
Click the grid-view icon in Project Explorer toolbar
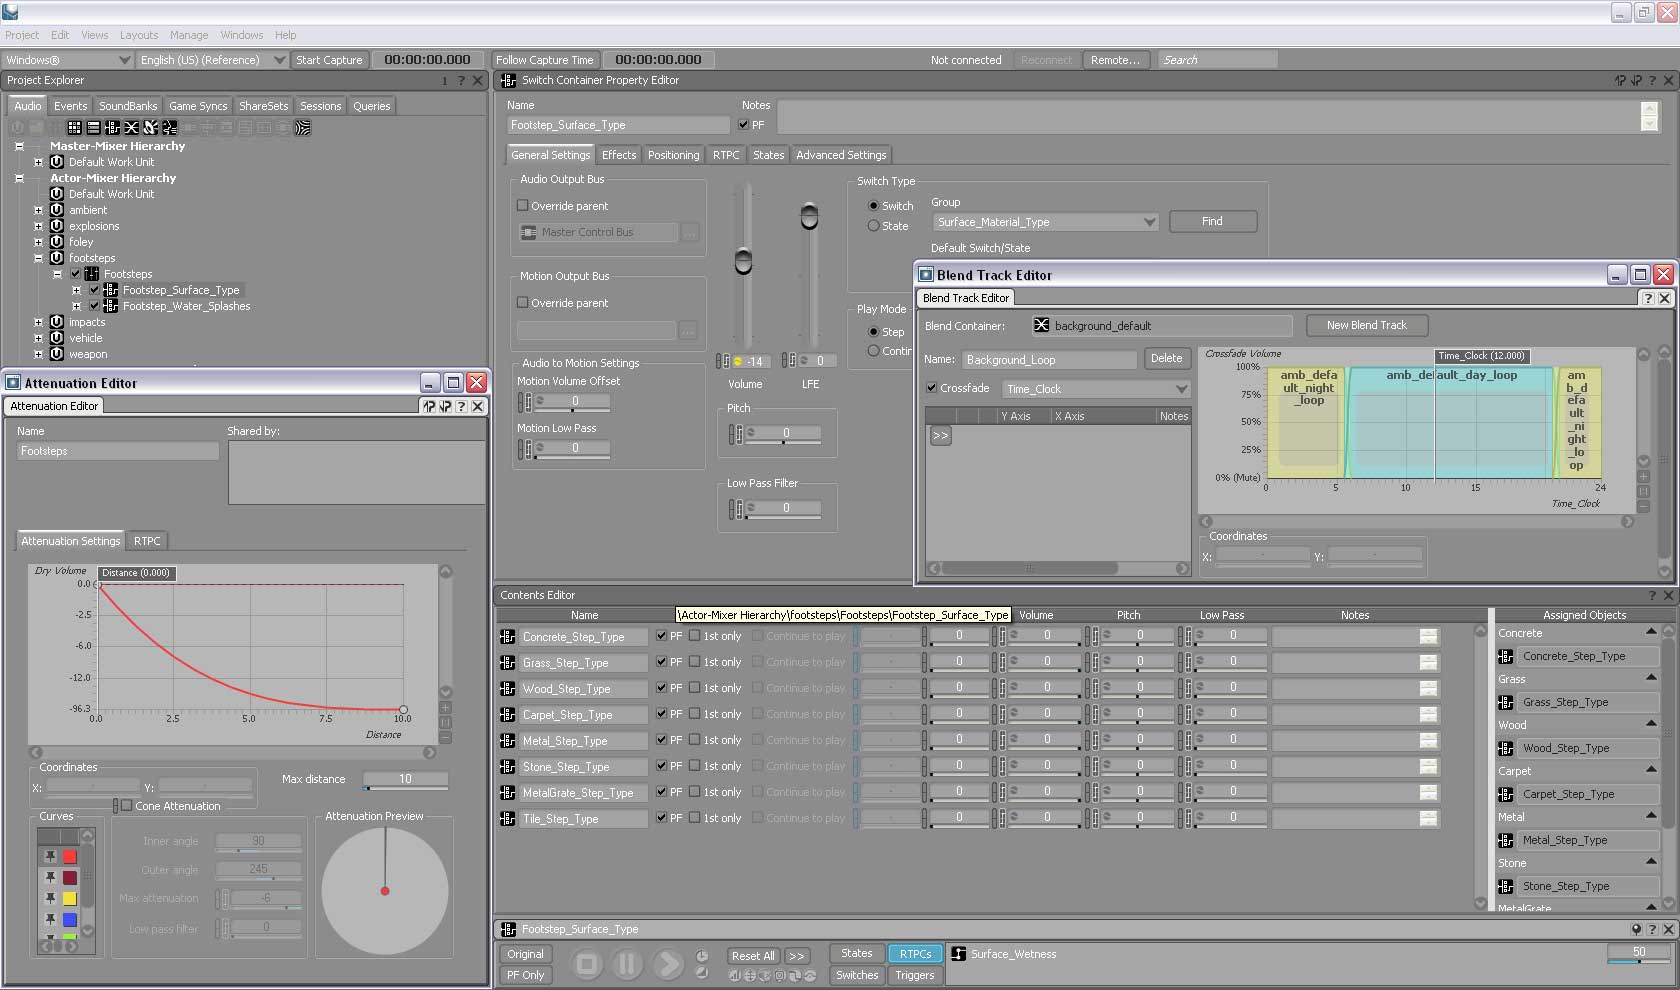point(74,127)
